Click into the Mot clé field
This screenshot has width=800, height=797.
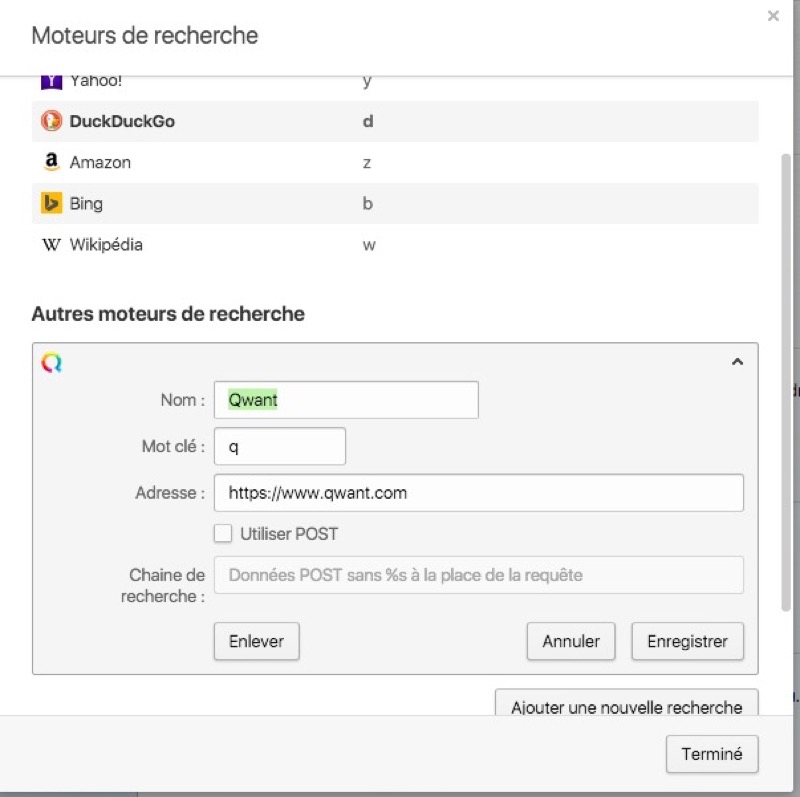[280, 447]
